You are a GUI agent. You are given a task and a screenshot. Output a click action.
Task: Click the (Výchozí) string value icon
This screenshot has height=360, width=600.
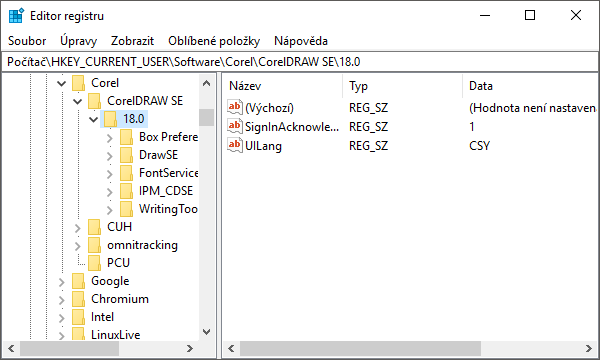coord(235,107)
